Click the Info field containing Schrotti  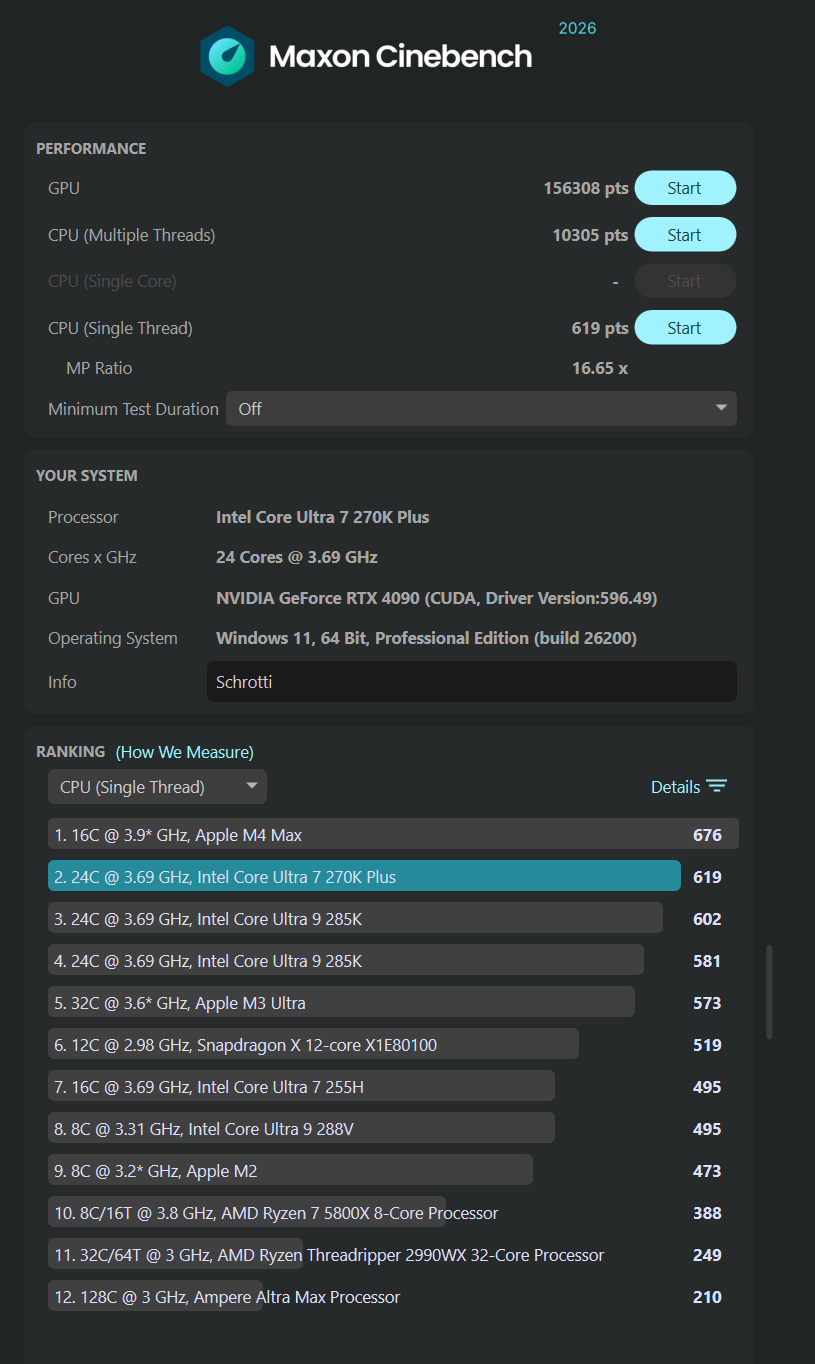coord(472,682)
